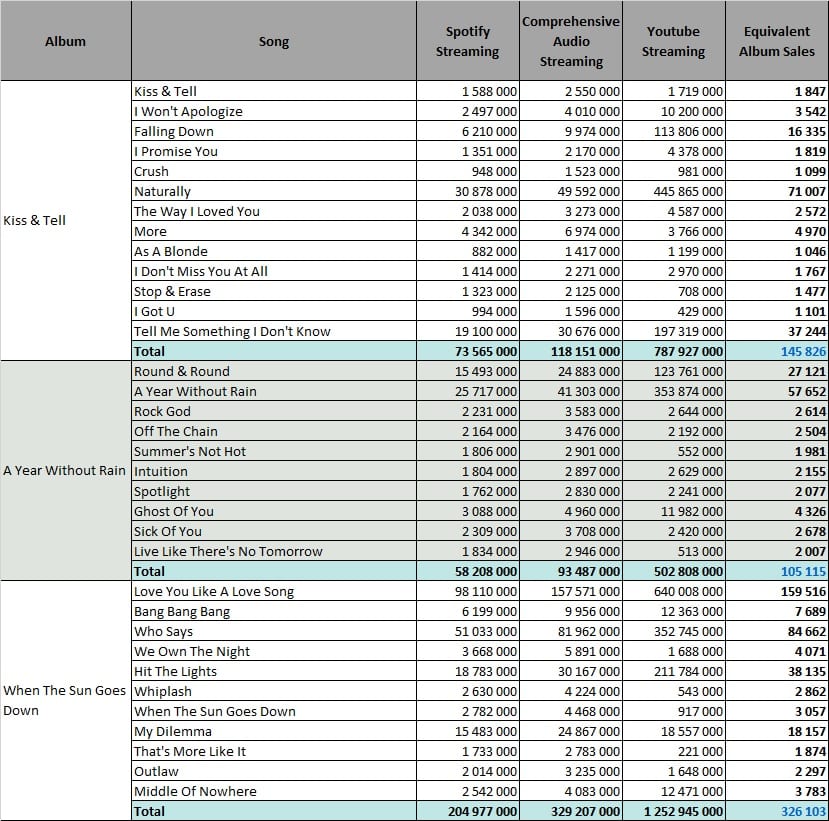Image resolution: width=829 pixels, height=821 pixels.
Task: Click Tell Me Something I Don't Know
Action: click(x=274, y=331)
